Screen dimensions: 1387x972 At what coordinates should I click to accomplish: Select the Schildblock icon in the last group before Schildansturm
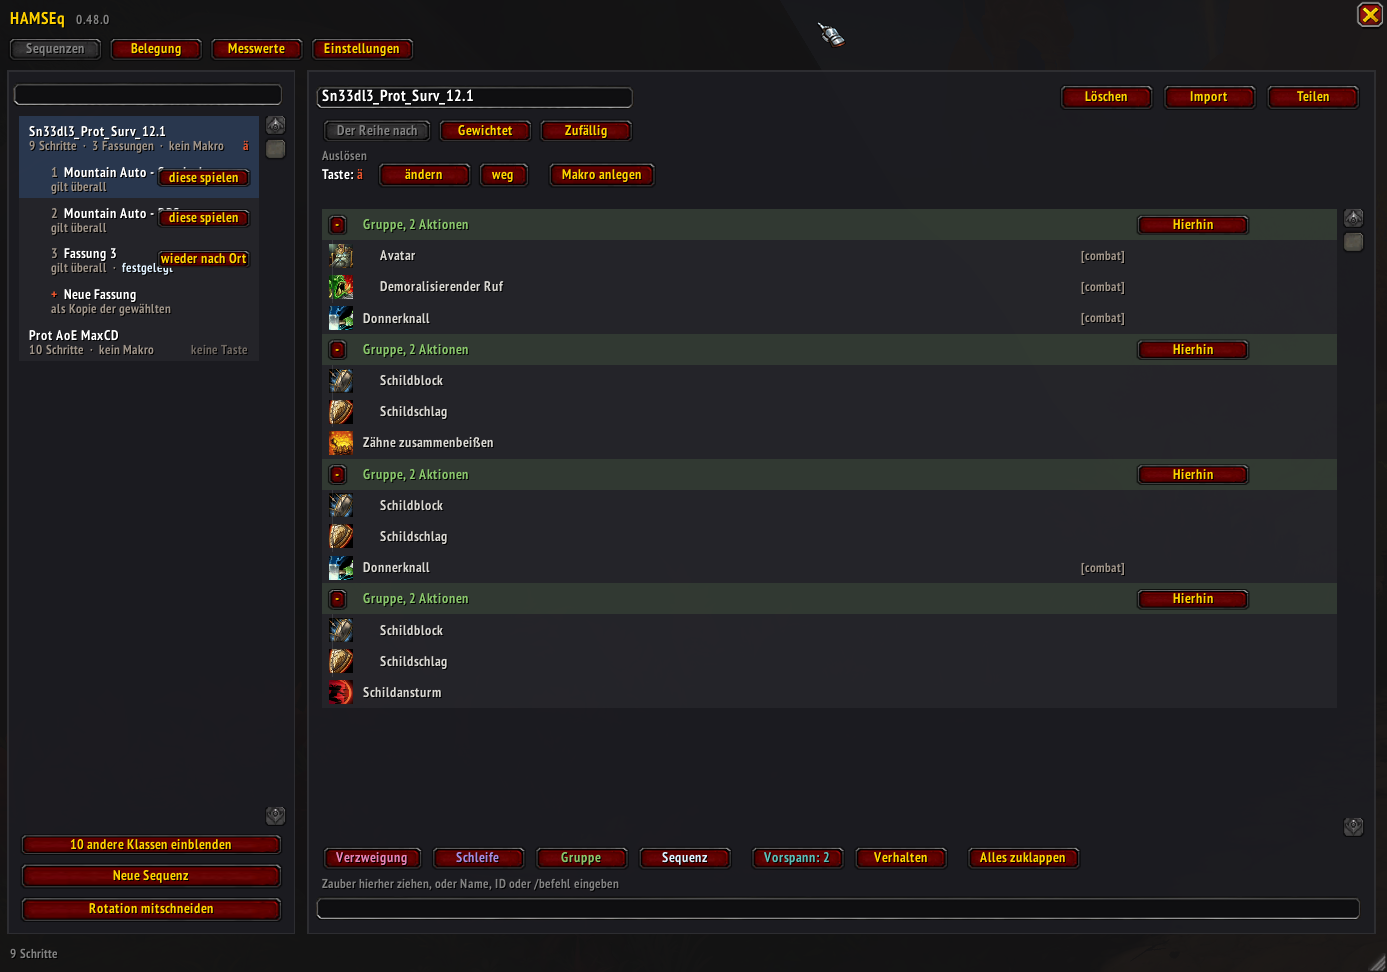pos(341,630)
